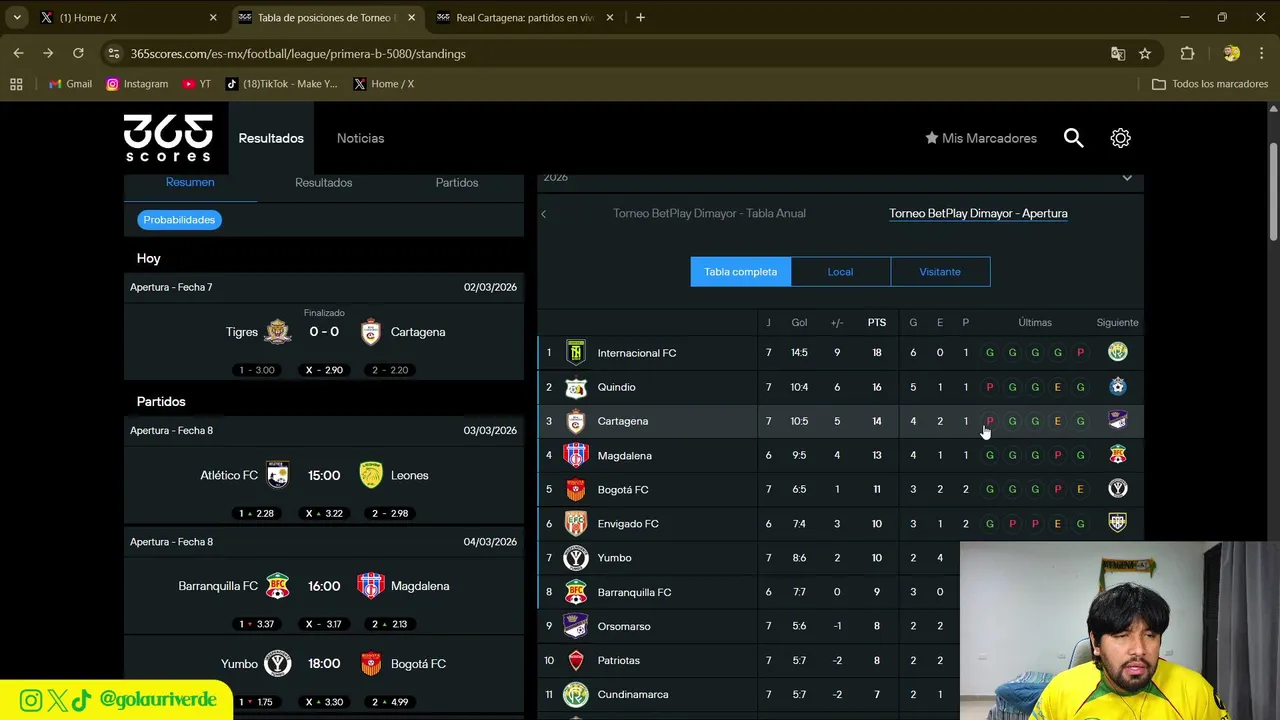Go back with the browser back arrow
The image size is (1280, 720).
[x=18, y=53]
